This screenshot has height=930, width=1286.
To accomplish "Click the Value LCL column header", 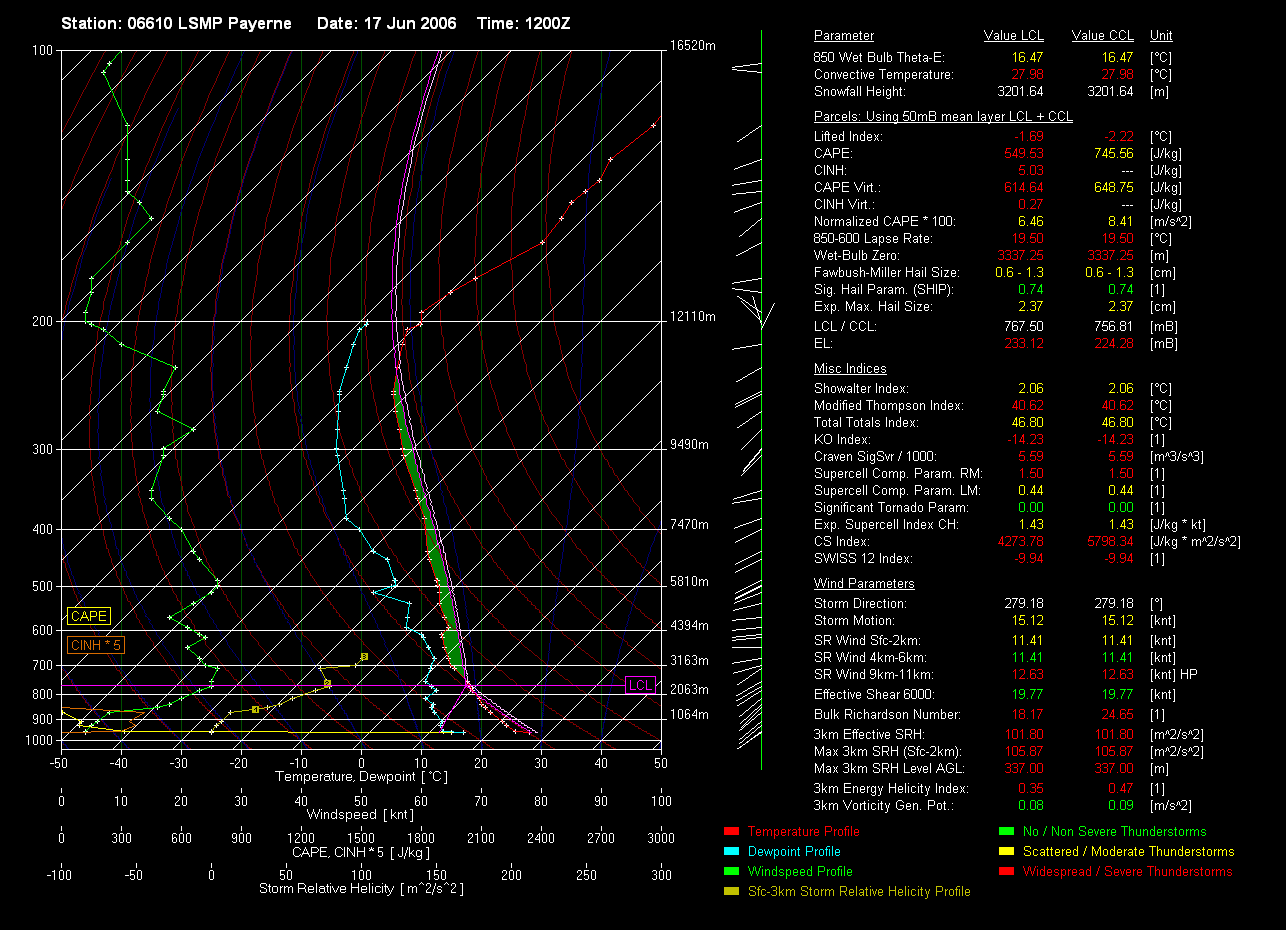I will 1014,36.
